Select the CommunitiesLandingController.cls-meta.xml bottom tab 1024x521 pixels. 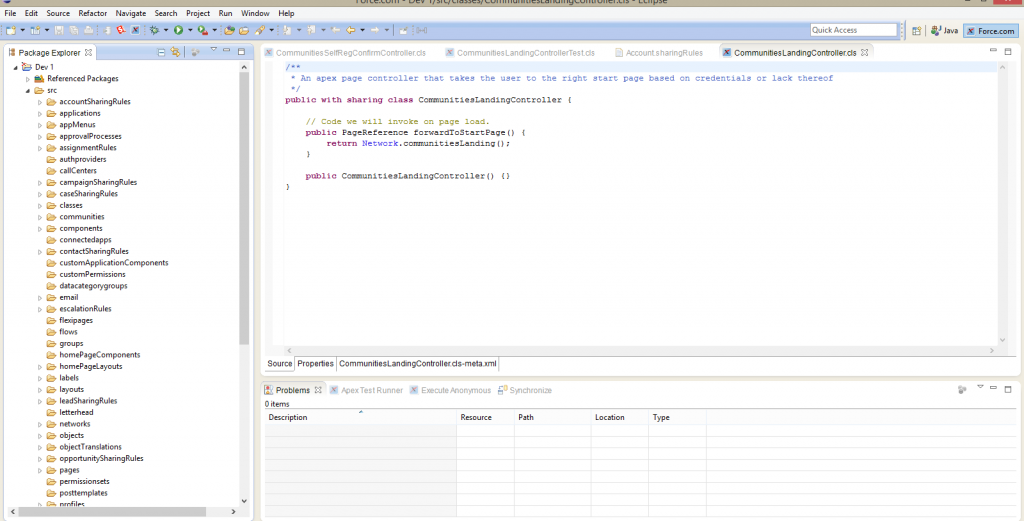click(417, 363)
